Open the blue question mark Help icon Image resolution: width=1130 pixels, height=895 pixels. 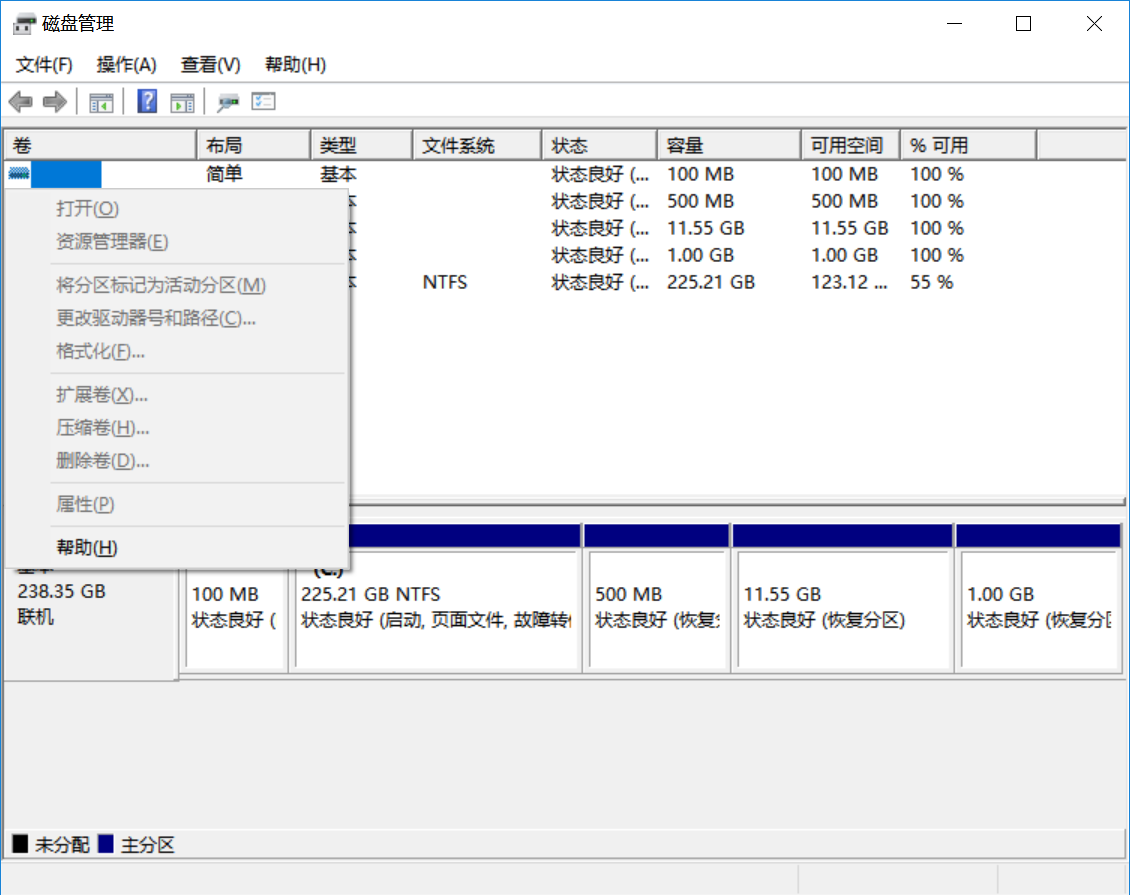point(147,102)
